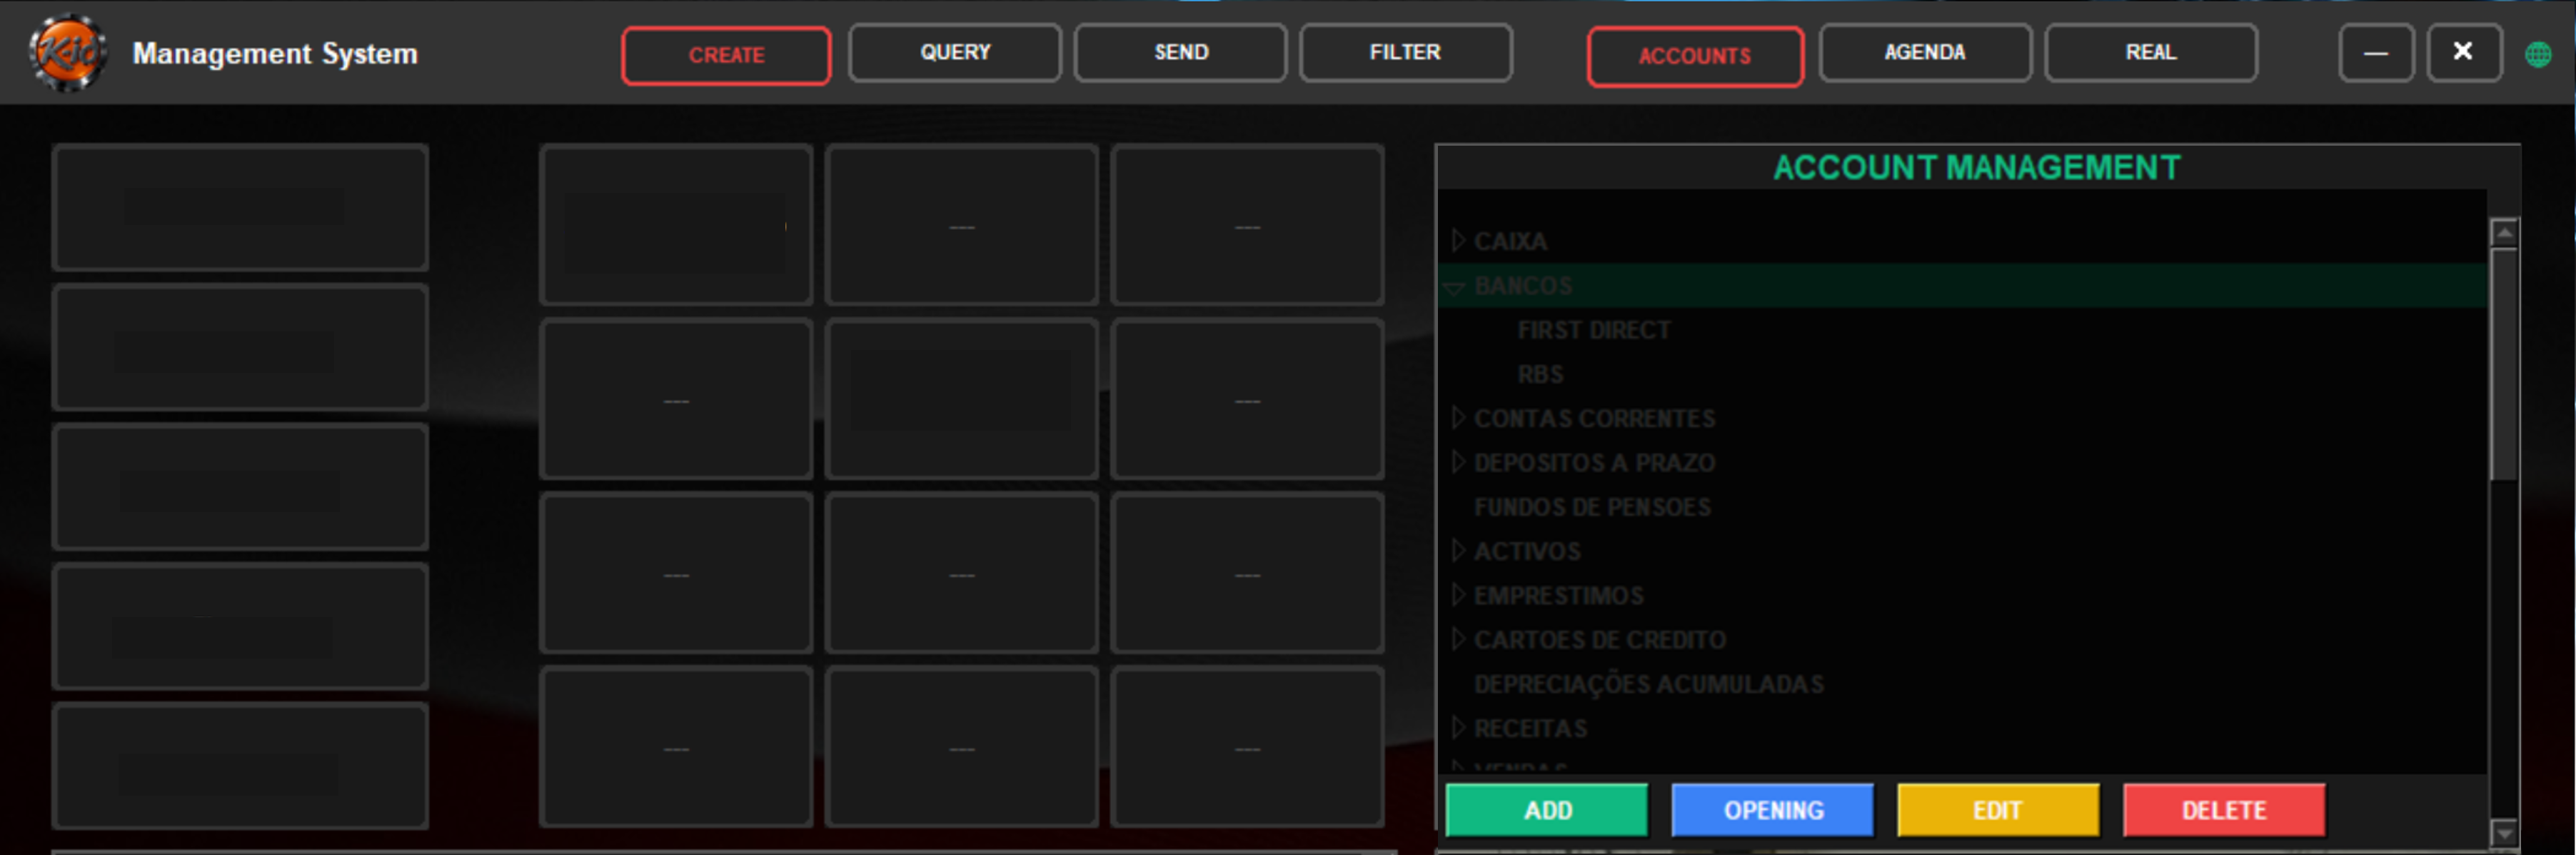
Task: Select the FILTER tab
Action: [x=1405, y=52]
